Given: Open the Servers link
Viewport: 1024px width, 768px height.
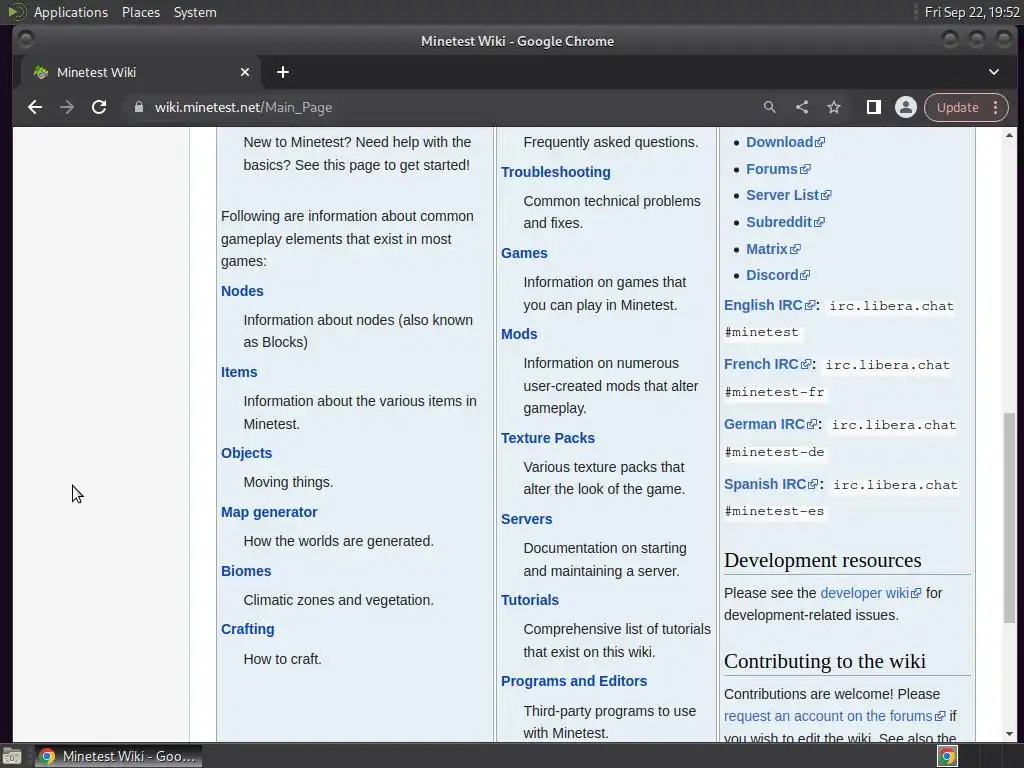Looking at the screenshot, I should point(526,519).
